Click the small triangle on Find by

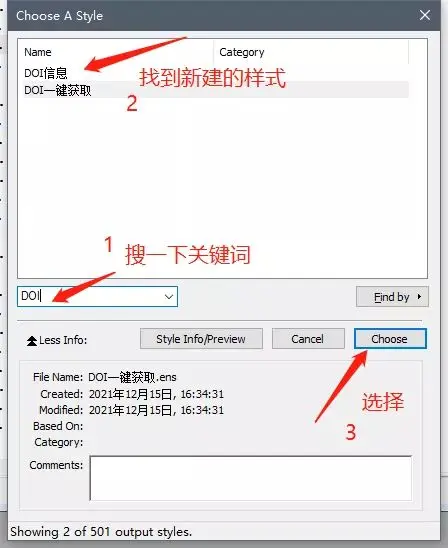tap(419, 296)
